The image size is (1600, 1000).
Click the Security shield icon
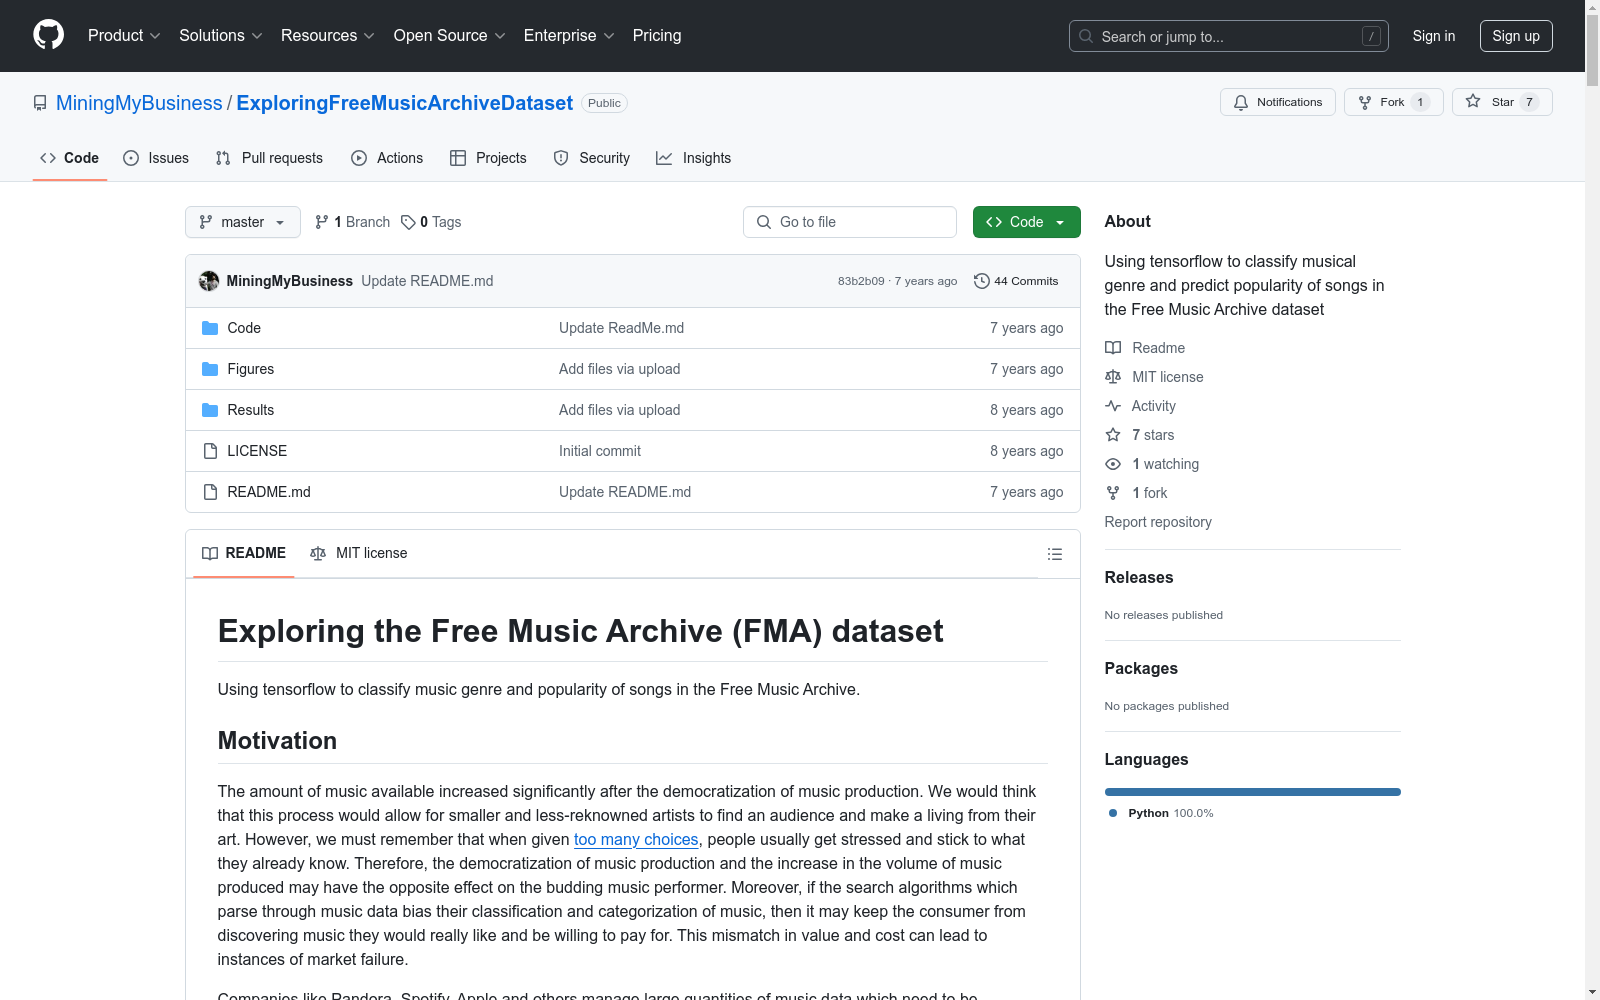click(561, 158)
